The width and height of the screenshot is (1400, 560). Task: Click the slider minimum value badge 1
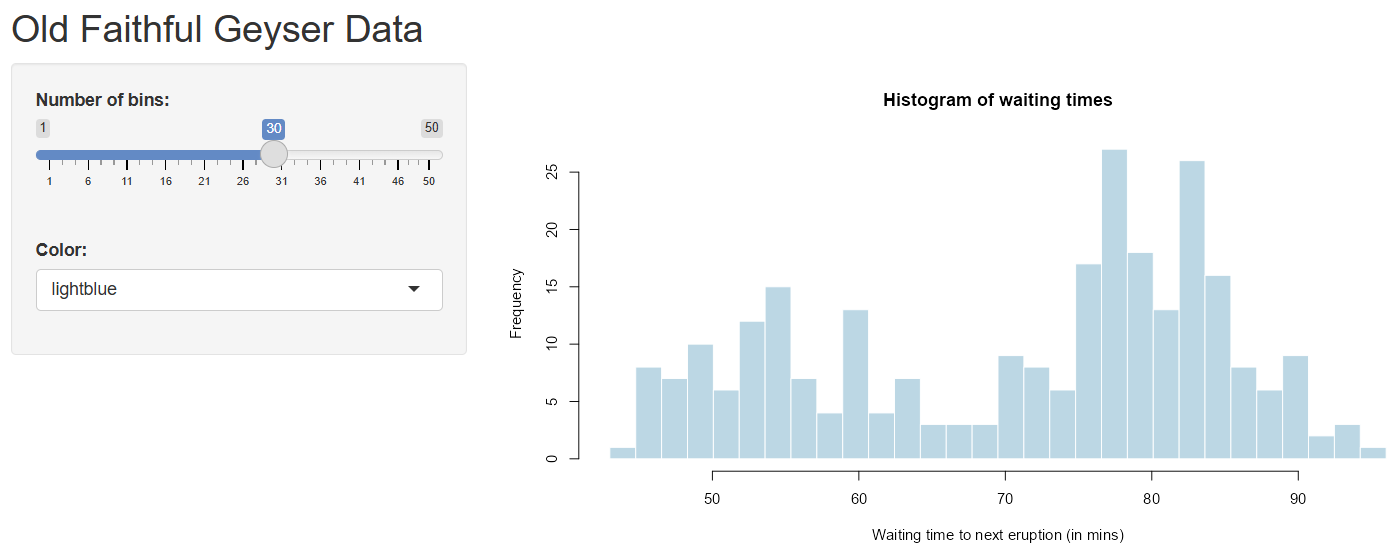pyautogui.click(x=43, y=128)
